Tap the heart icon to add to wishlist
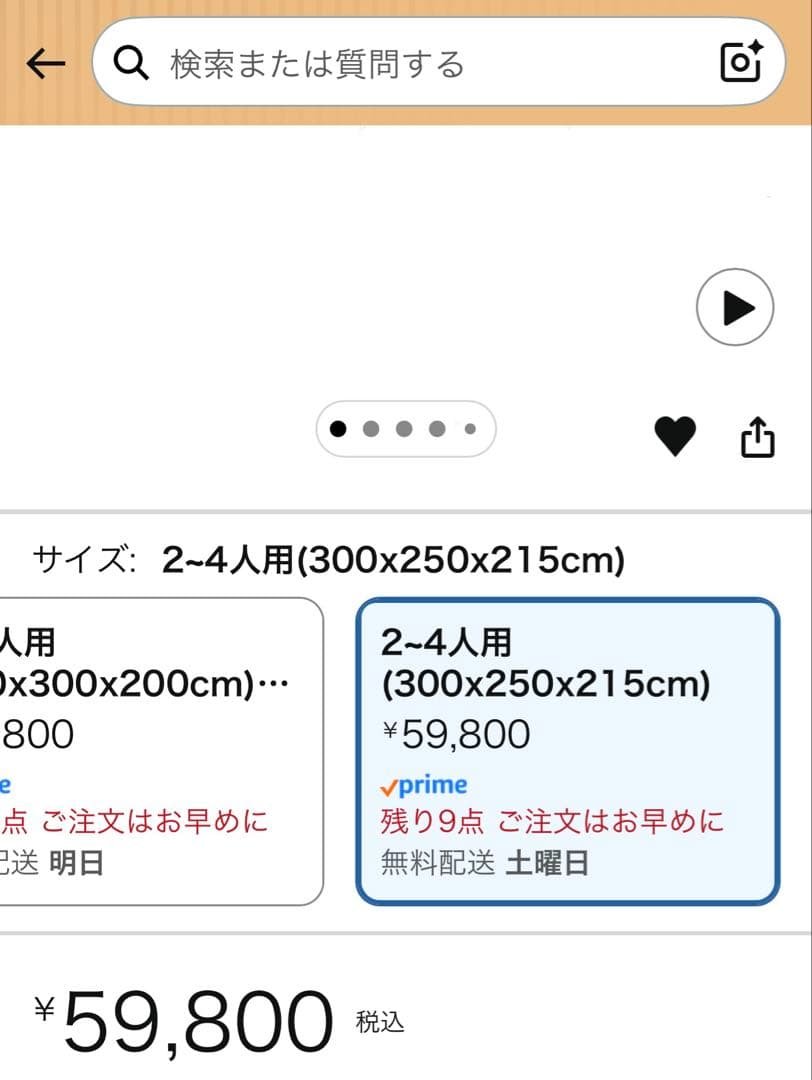 pos(677,435)
